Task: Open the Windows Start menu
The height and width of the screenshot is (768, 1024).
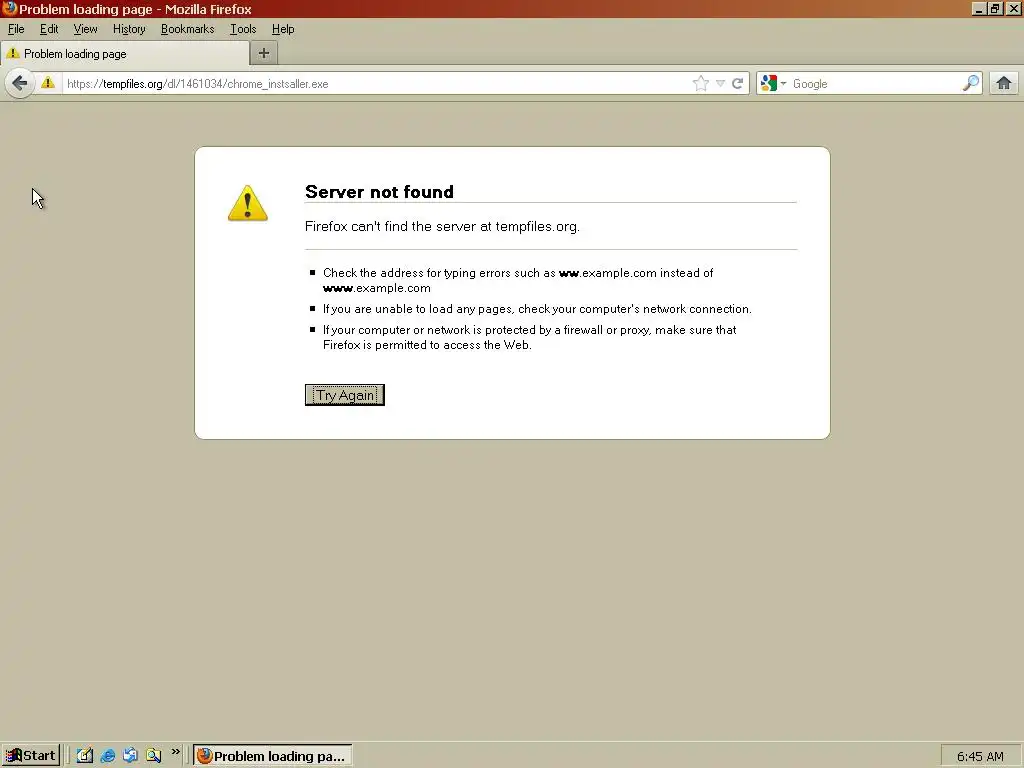Action: (31, 756)
